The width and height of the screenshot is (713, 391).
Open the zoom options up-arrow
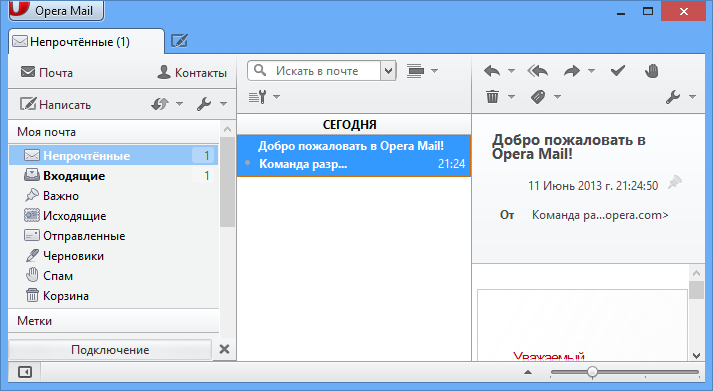pyautogui.click(x=528, y=372)
